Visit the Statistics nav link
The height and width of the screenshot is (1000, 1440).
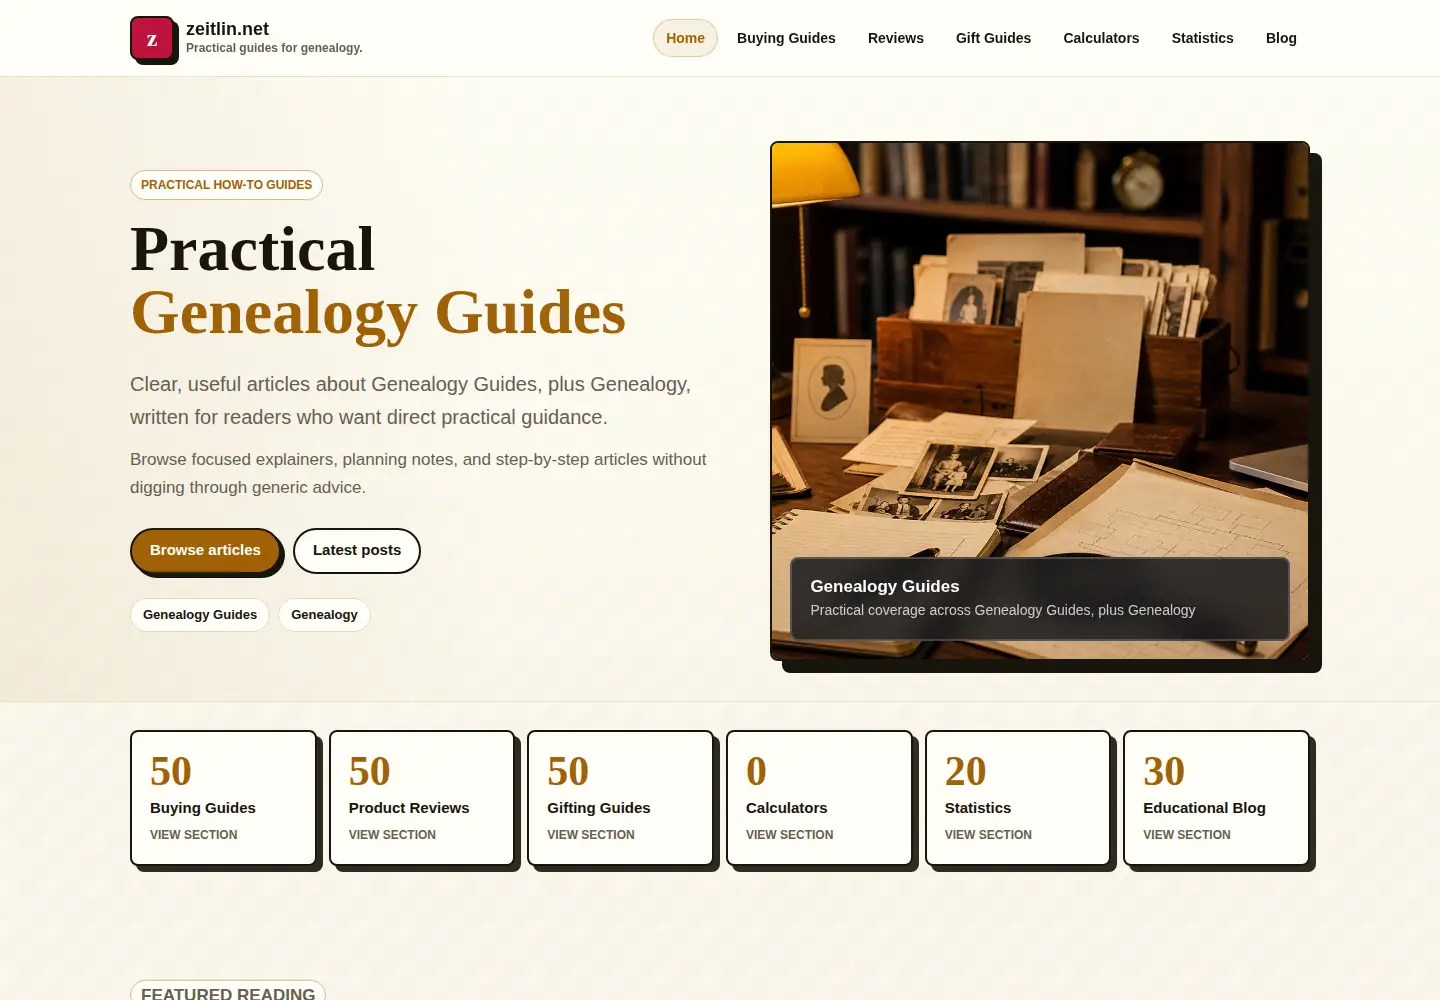[1202, 38]
